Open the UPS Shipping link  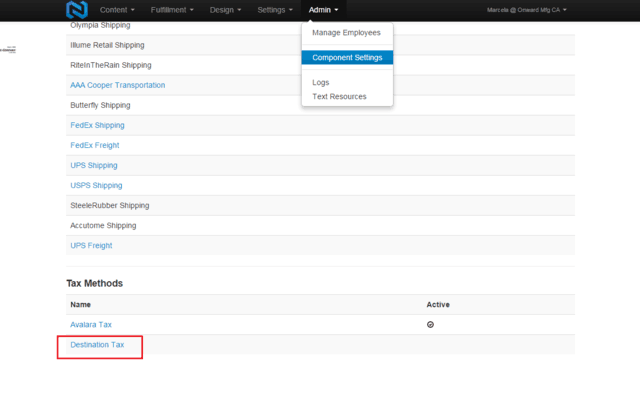coord(94,165)
